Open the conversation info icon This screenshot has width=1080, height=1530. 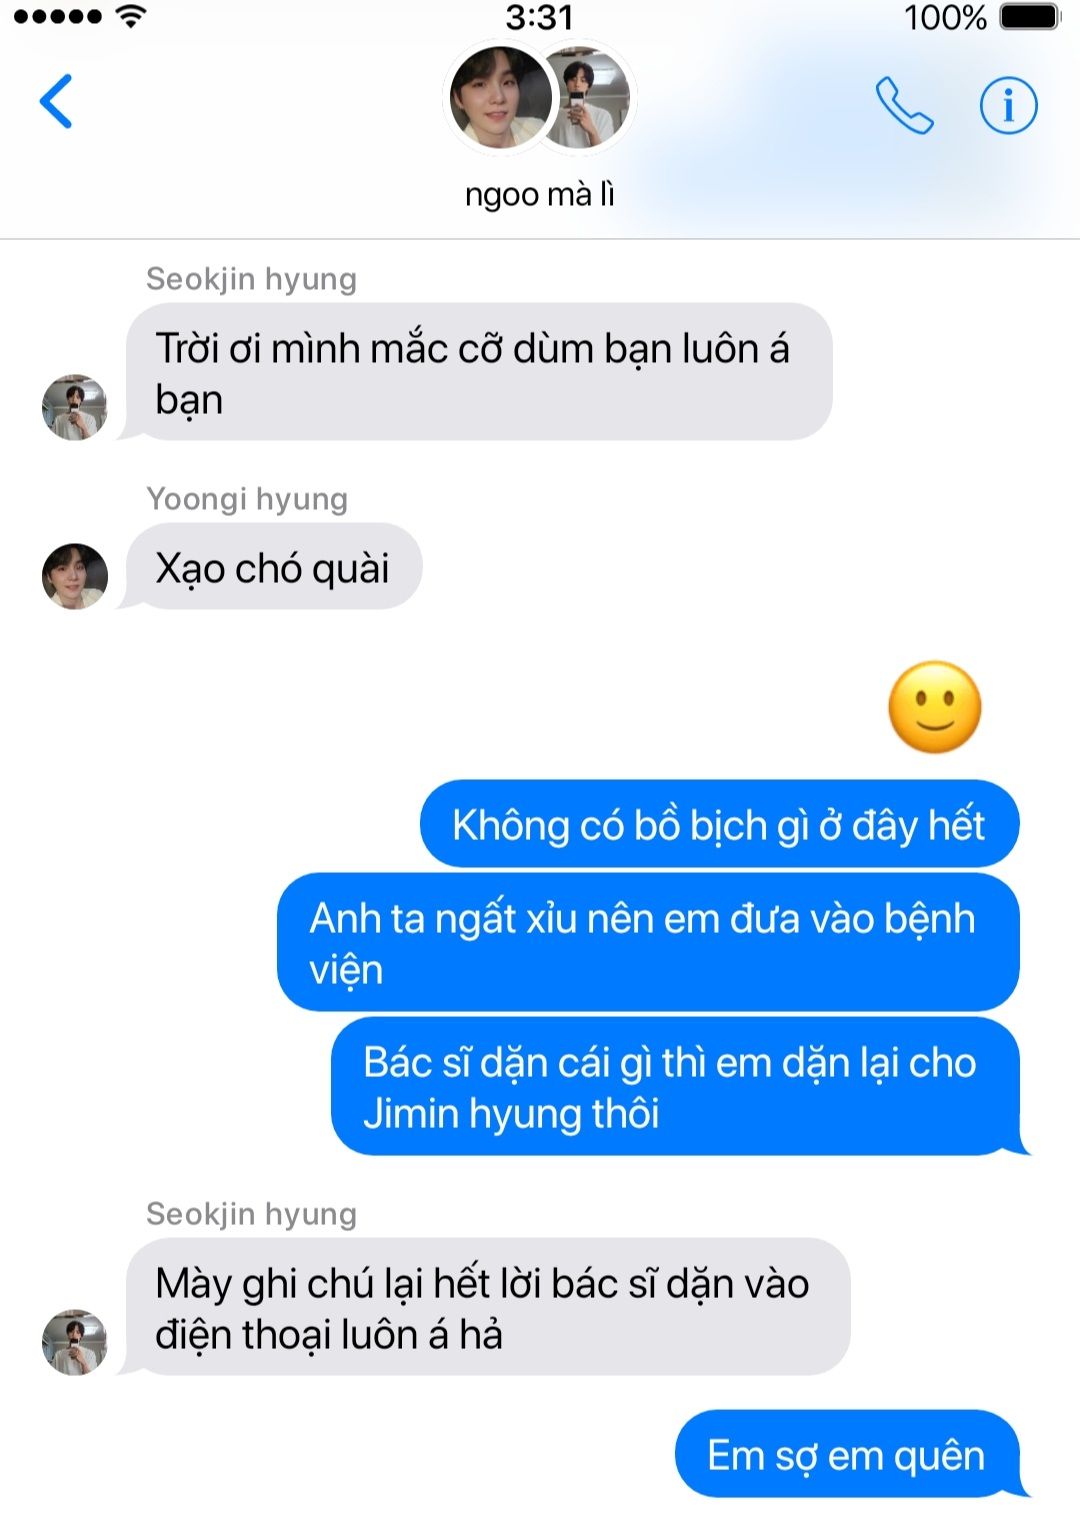(1008, 105)
